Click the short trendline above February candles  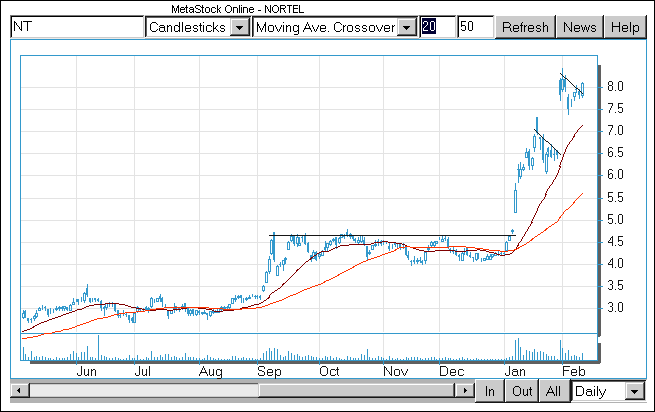pos(571,84)
